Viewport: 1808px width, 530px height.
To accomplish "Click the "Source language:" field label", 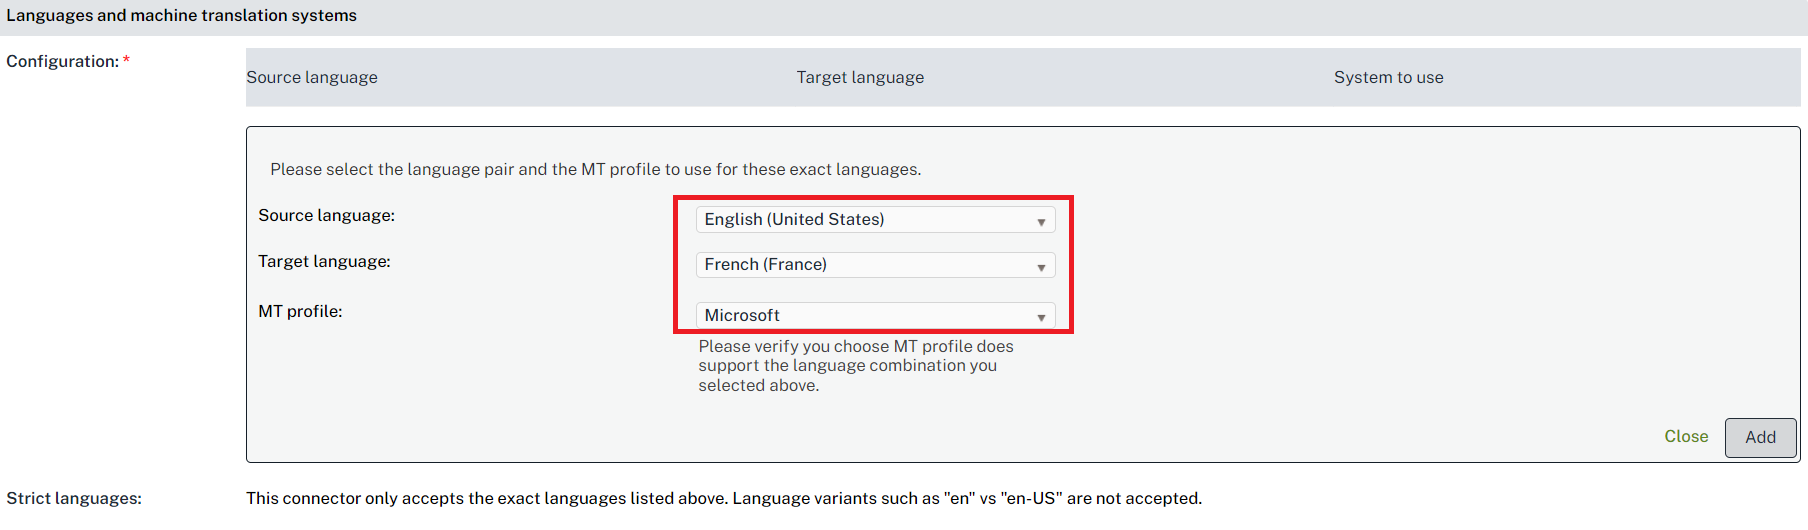I will (x=326, y=216).
